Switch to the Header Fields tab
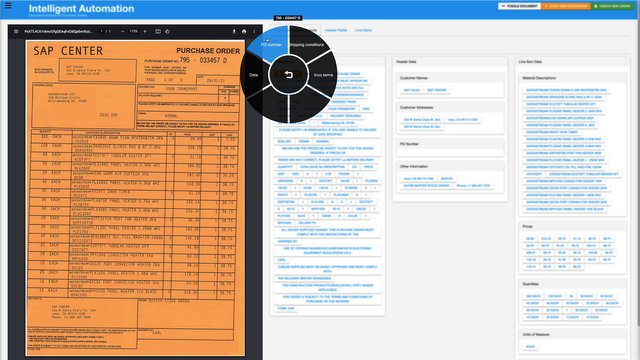Viewport: 640px width, 360px height. click(x=336, y=30)
